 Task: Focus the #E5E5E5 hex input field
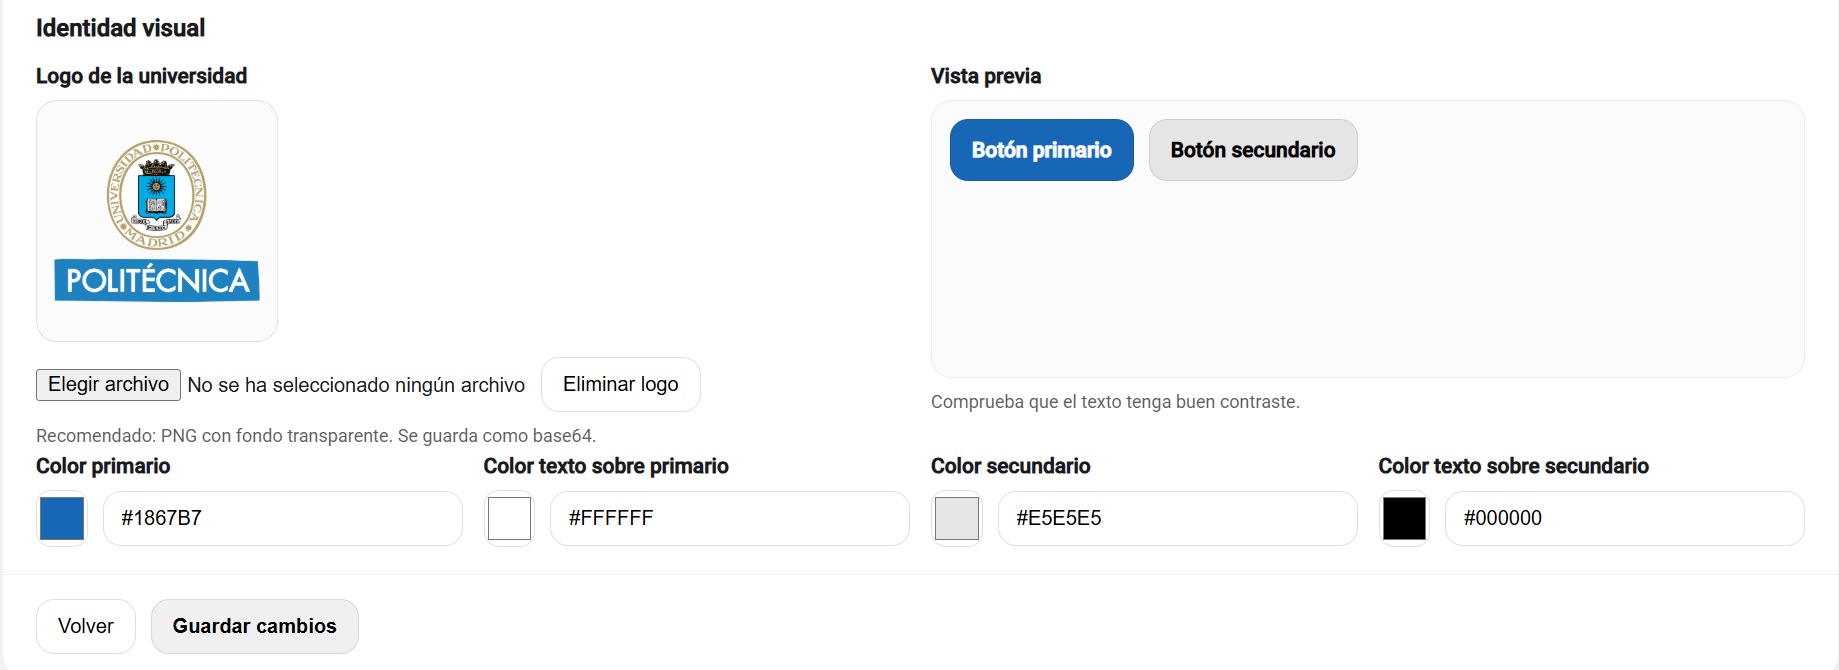(x=1177, y=519)
